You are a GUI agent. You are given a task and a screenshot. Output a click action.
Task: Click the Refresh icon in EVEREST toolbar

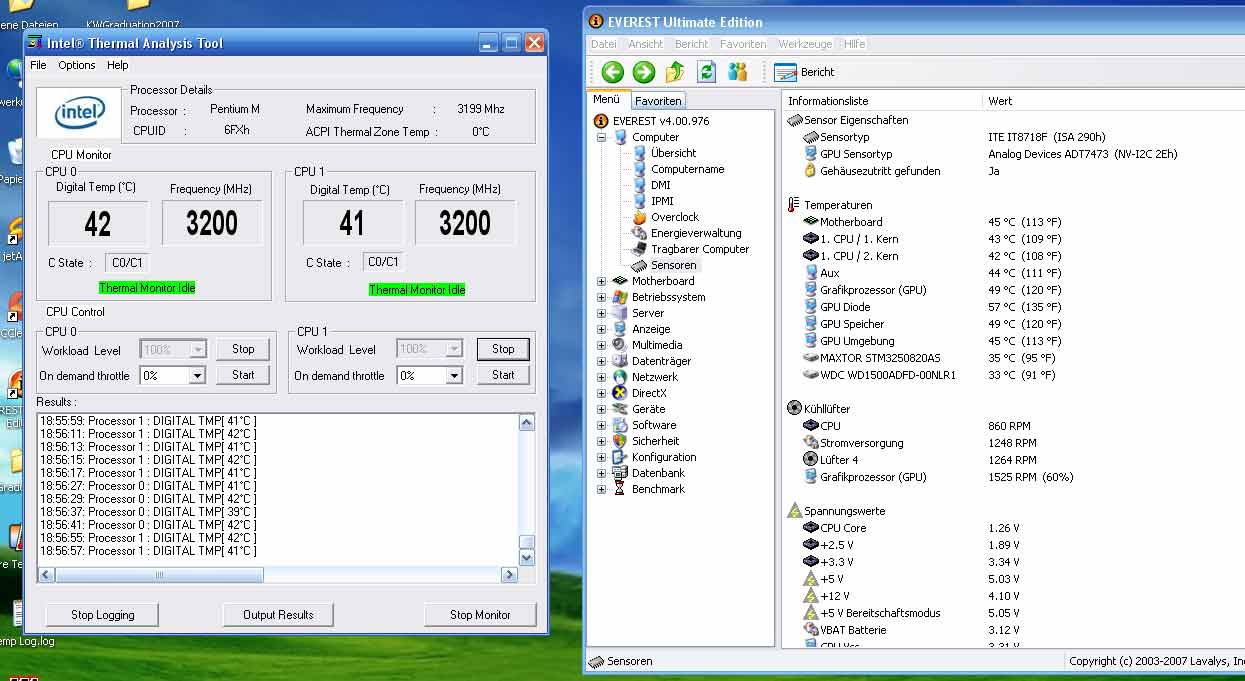[x=707, y=72]
